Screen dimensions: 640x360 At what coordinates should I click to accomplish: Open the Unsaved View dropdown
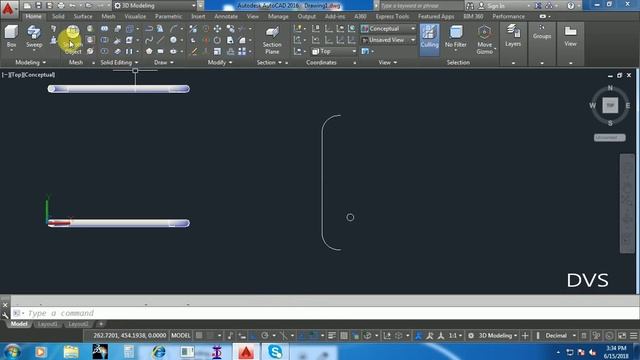[388, 40]
